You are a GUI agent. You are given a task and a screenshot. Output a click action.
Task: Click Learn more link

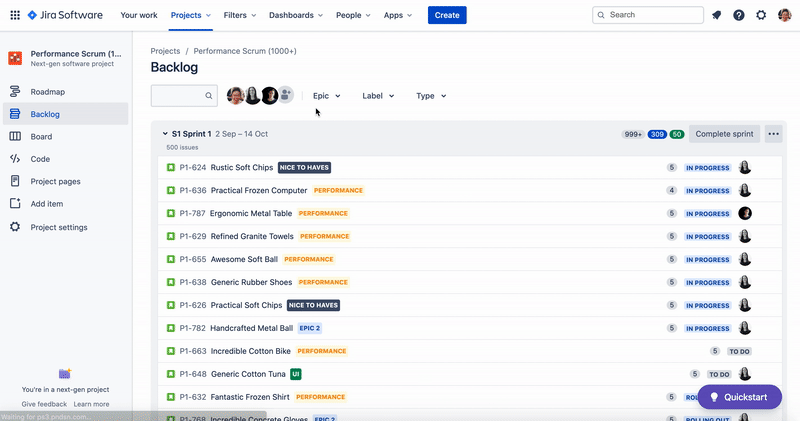pos(91,404)
